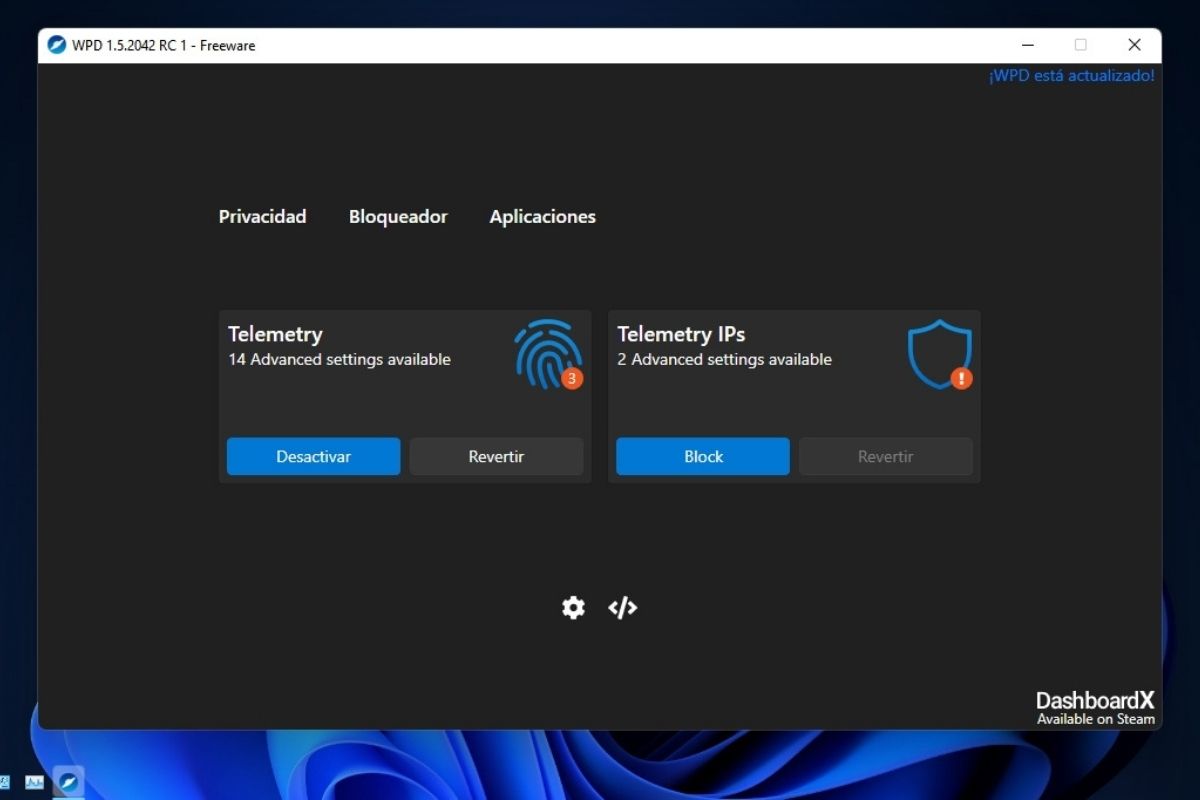The image size is (1200, 800).
Task: Click Revertir in the Telemetry card
Action: pyautogui.click(x=496, y=456)
